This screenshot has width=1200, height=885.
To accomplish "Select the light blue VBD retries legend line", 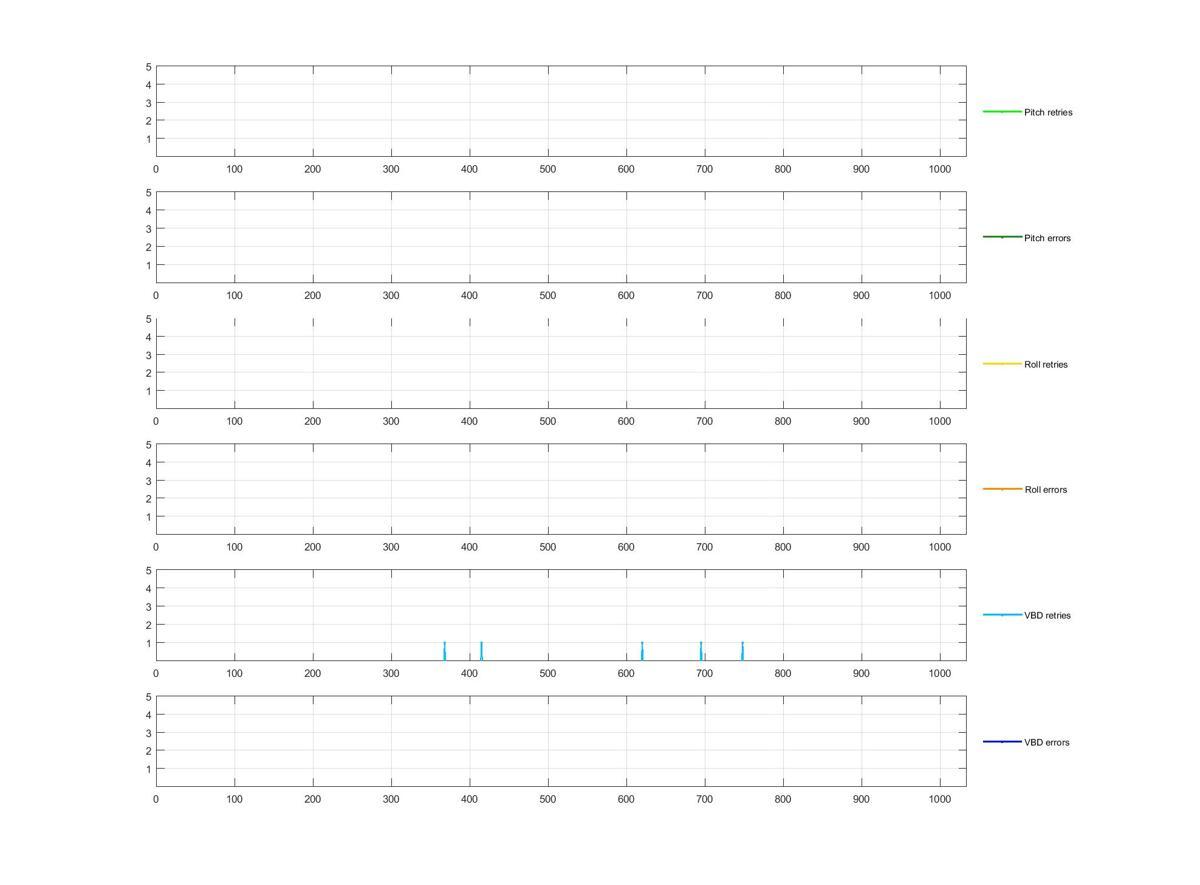I will [1002, 615].
